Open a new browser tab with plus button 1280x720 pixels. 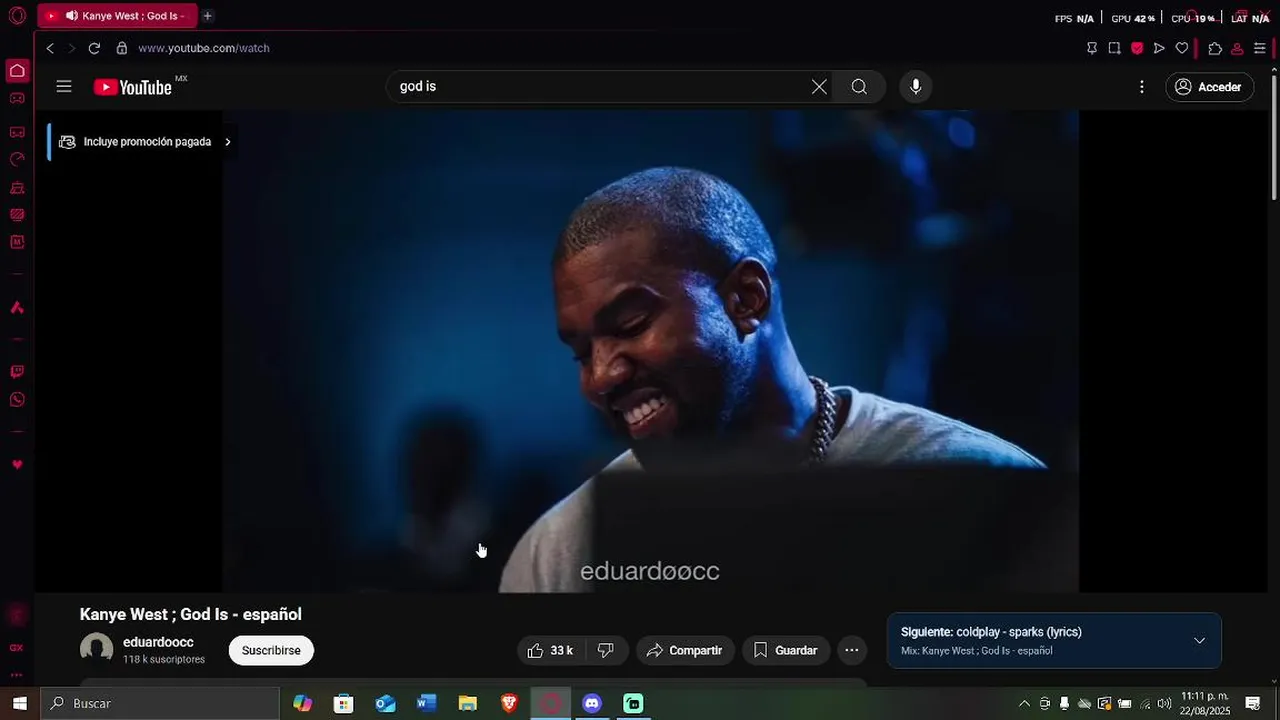pos(208,16)
